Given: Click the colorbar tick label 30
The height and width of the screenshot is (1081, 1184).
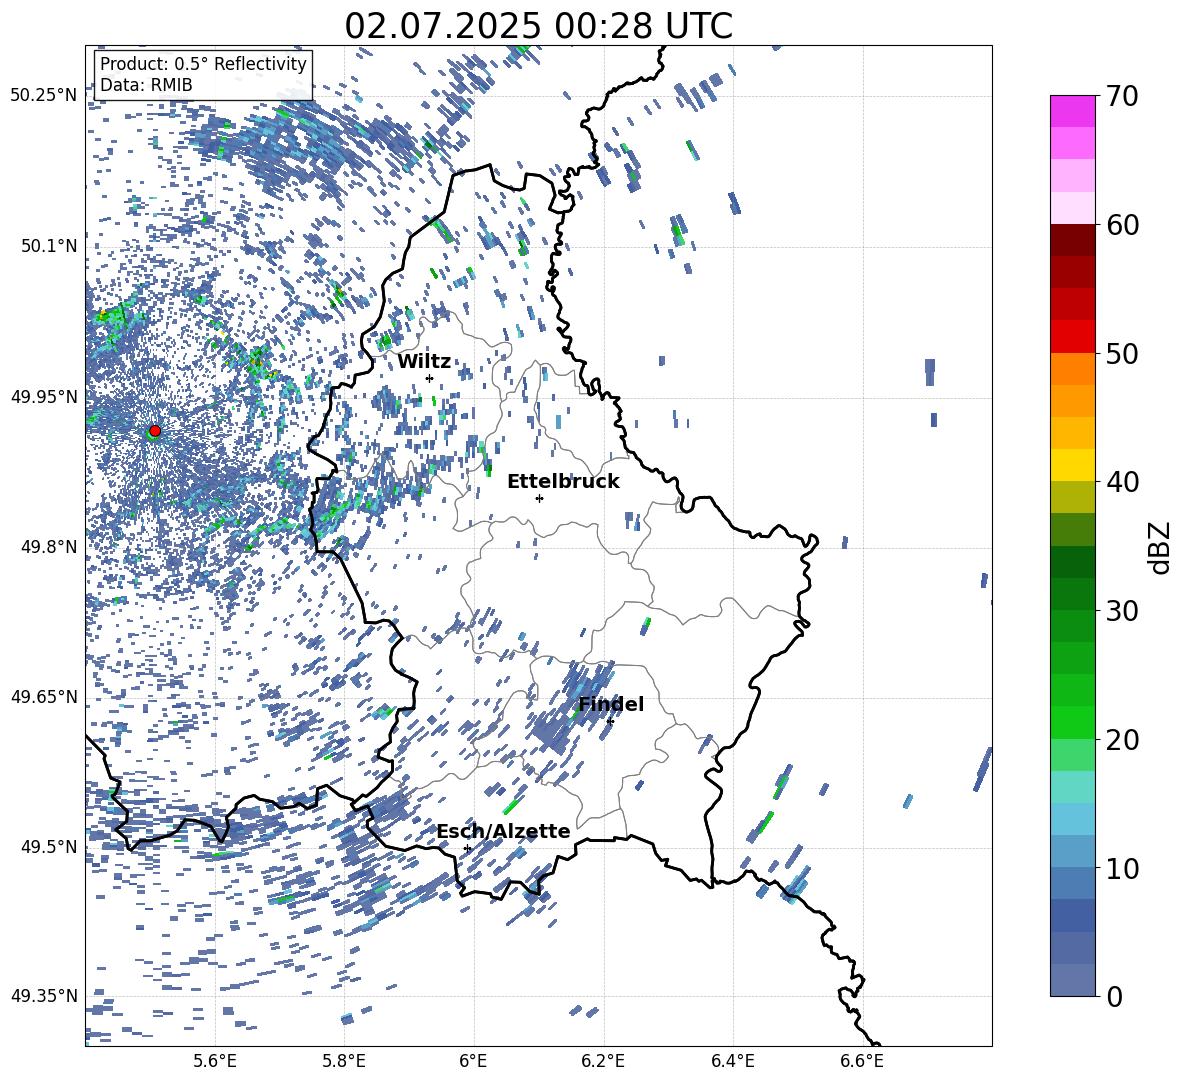Looking at the screenshot, I should click(x=1122, y=611).
